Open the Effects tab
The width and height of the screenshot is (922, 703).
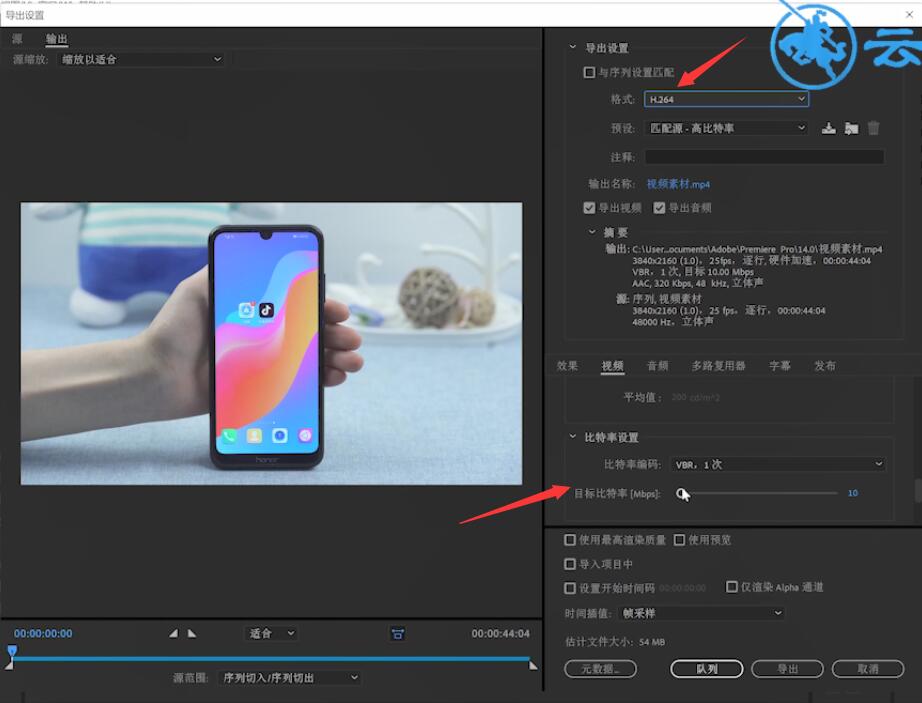pyautogui.click(x=567, y=366)
